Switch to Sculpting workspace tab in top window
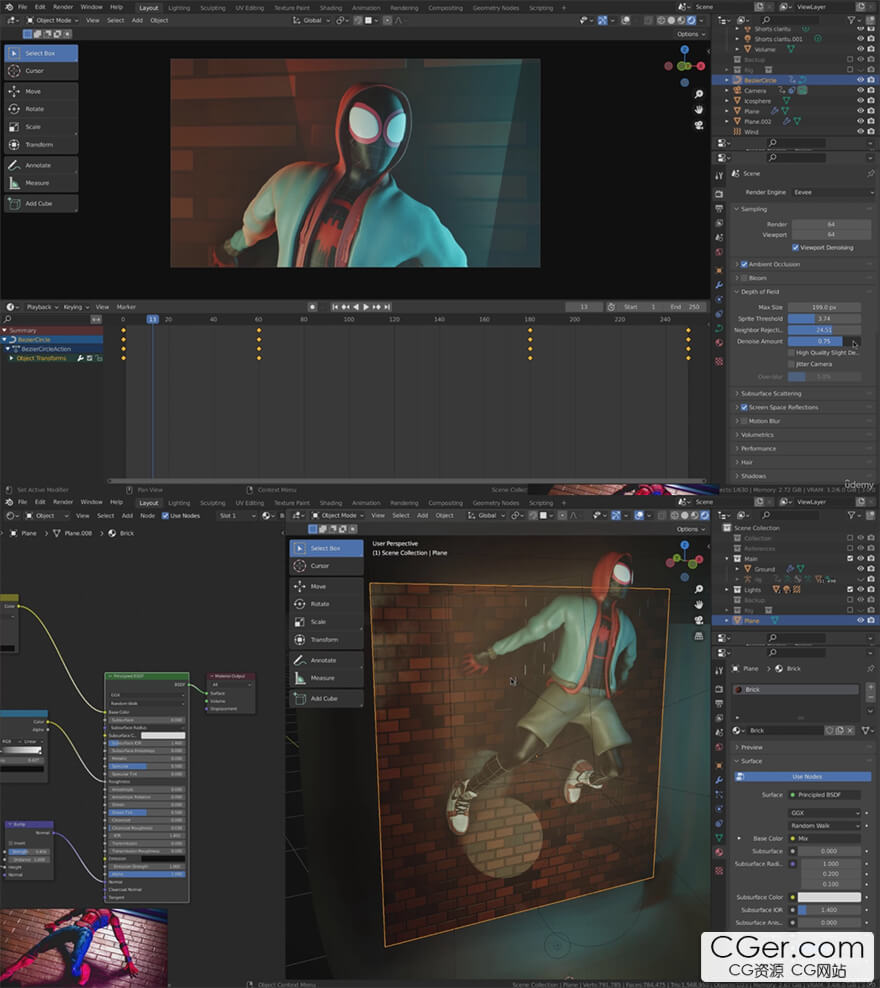The height and width of the screenshot is (988, 880). pyautogui.click(x=213, y=8)
